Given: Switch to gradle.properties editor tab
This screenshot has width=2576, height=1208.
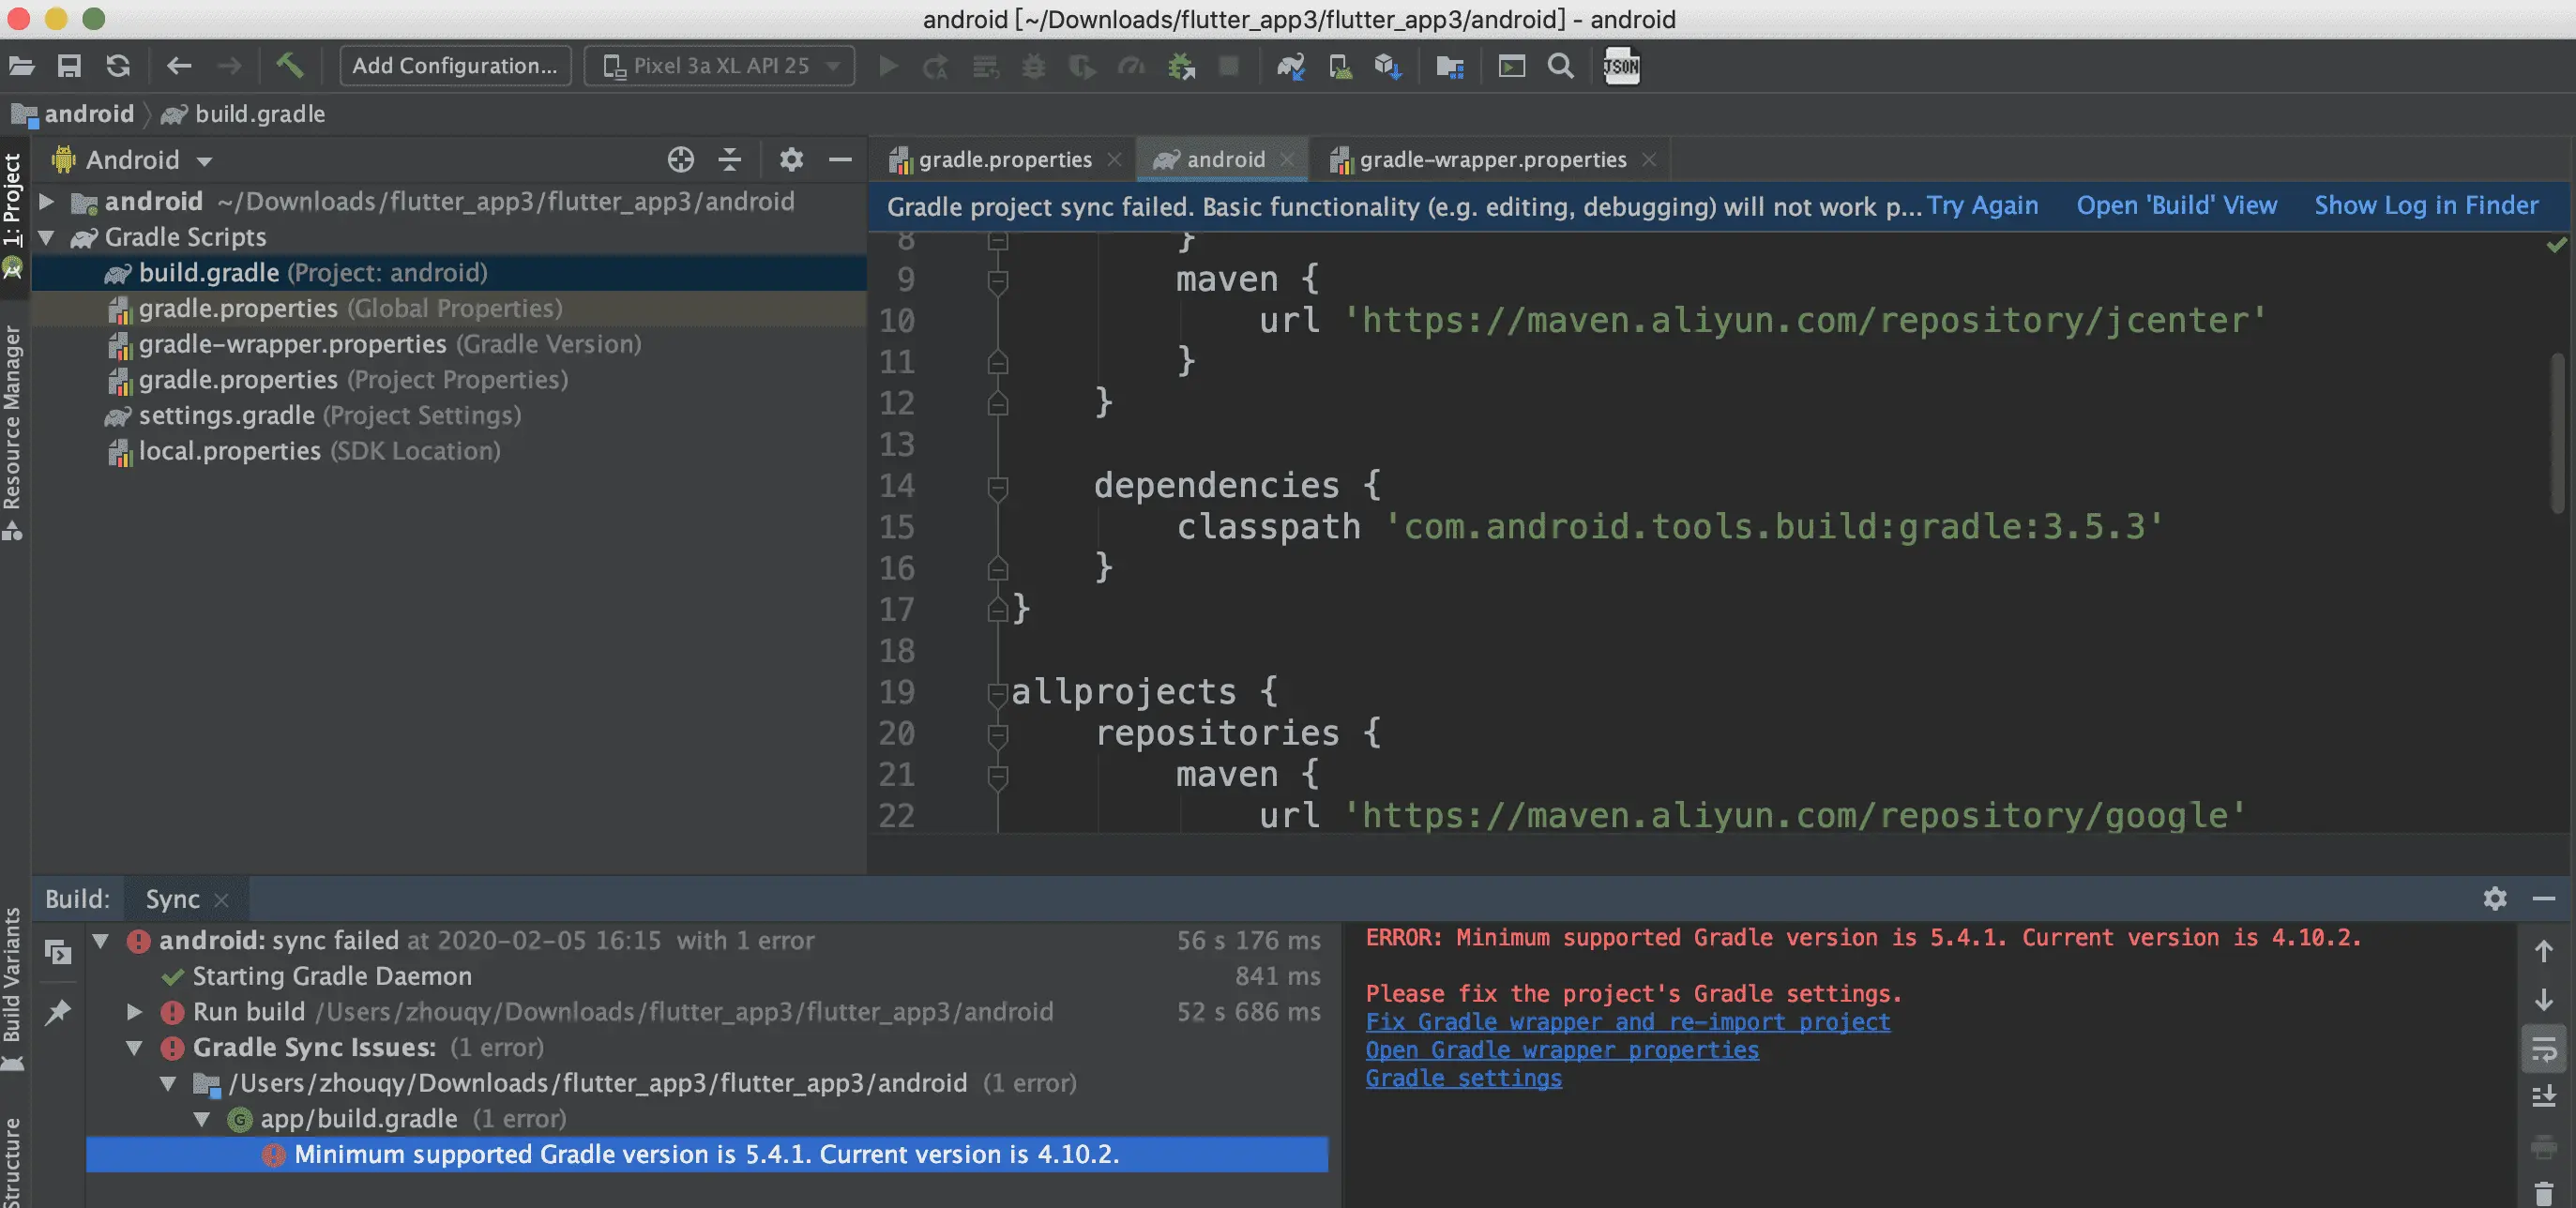Looking at the screenshot, I should pos(1004,160).
